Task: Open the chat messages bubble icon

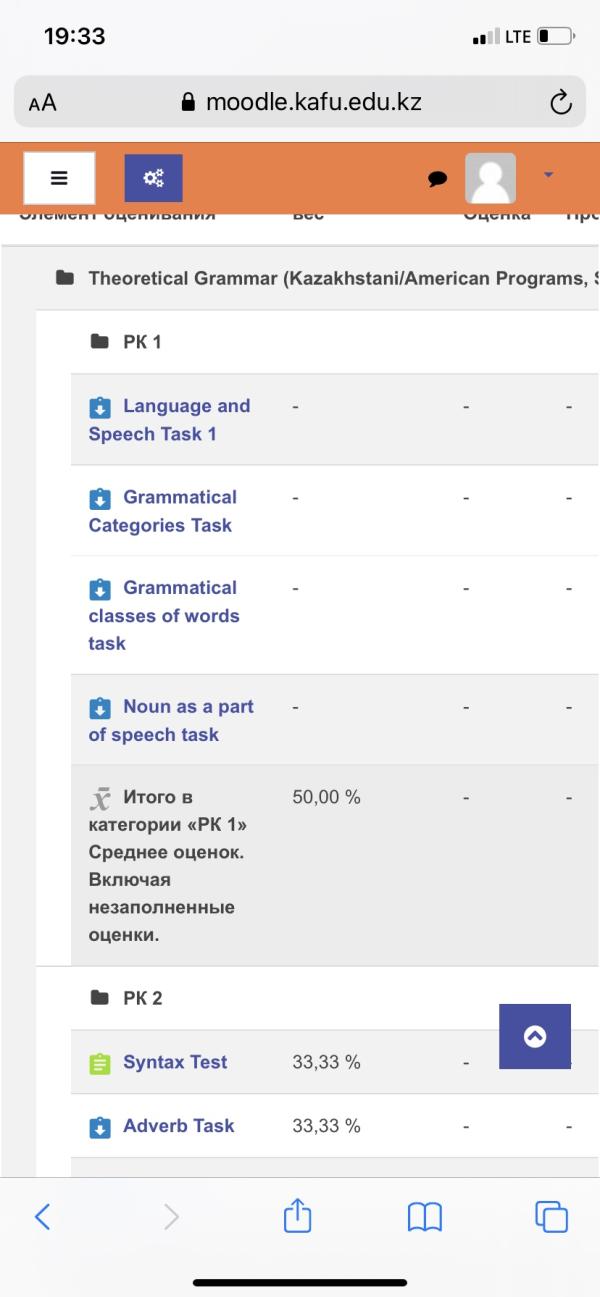Action: [x=437, y=179]
